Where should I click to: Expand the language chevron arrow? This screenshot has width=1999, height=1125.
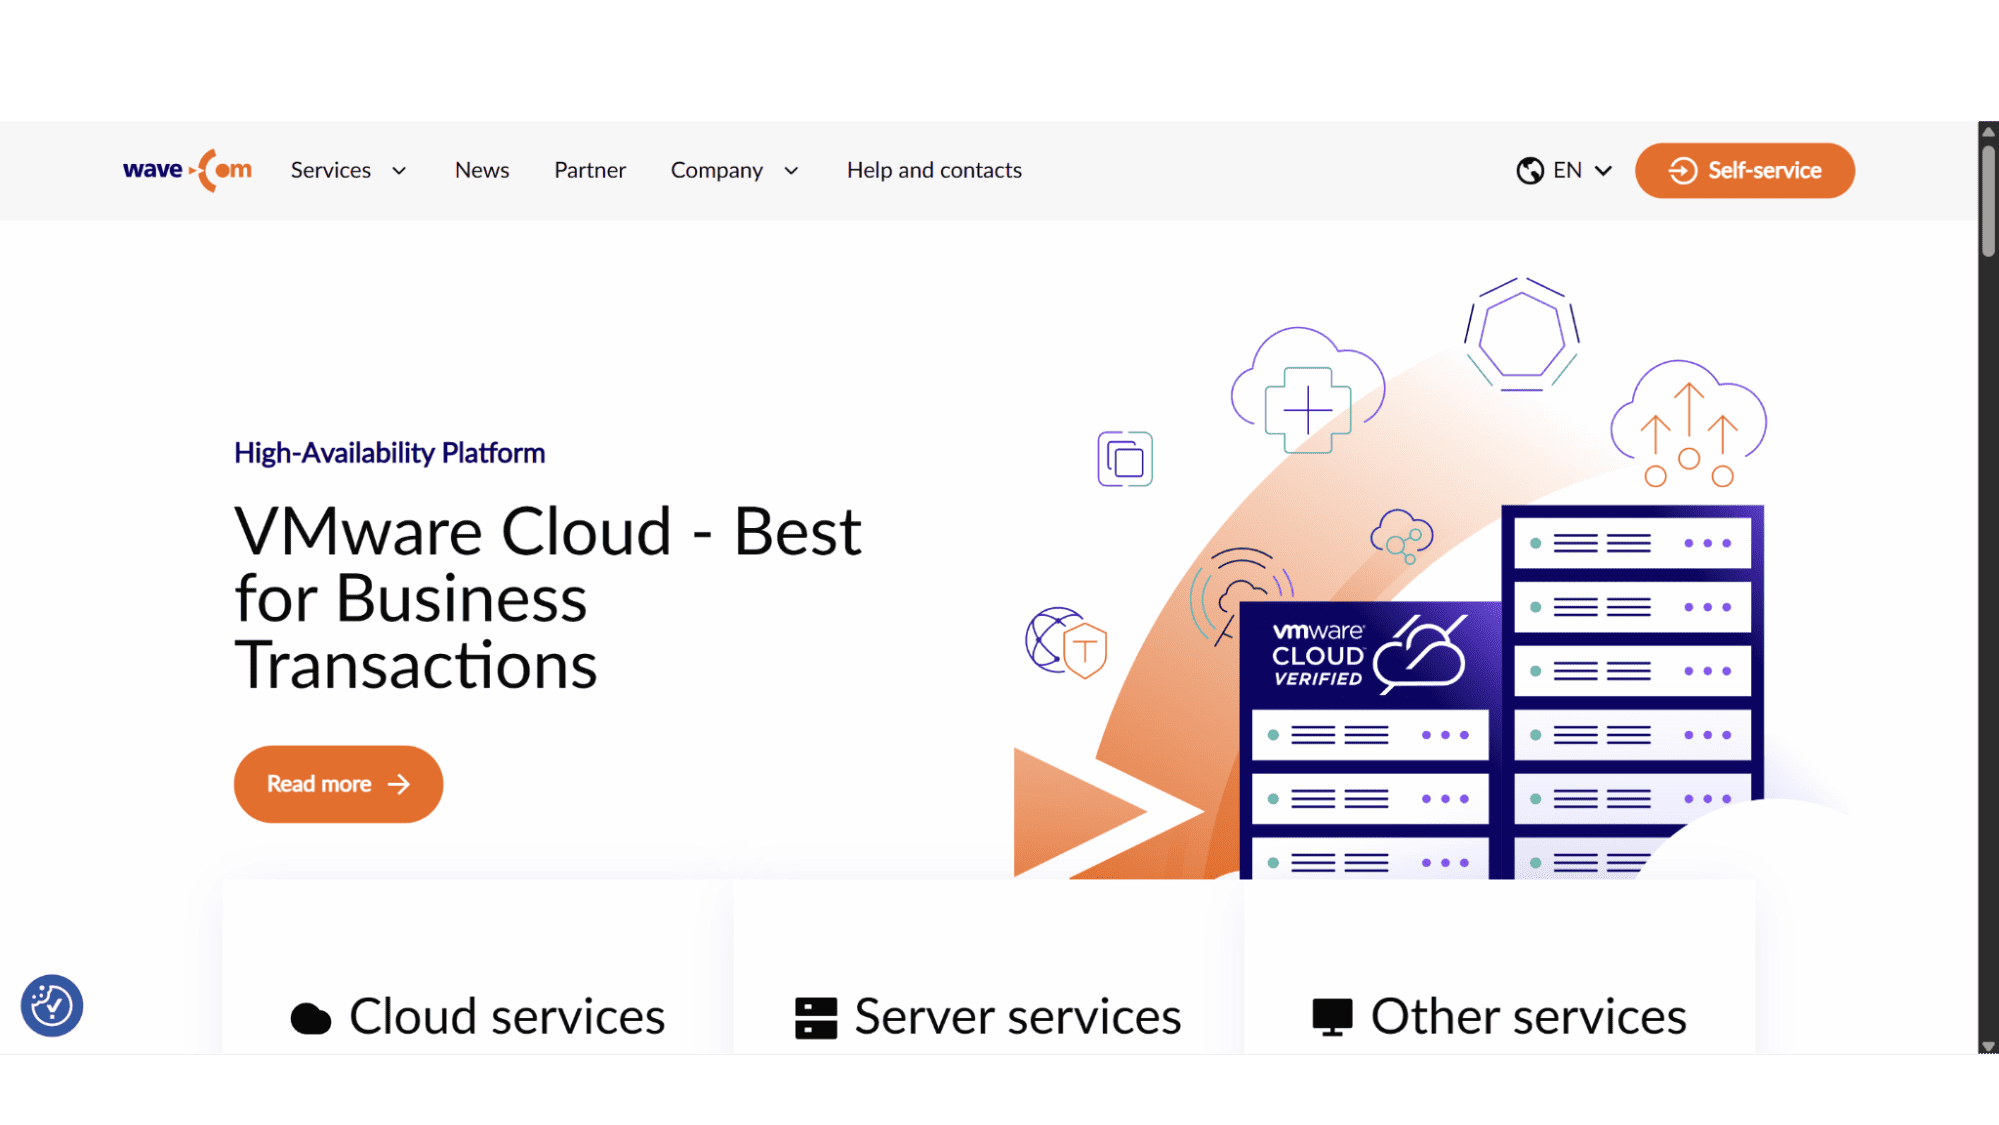click(x=1603, y=171)
